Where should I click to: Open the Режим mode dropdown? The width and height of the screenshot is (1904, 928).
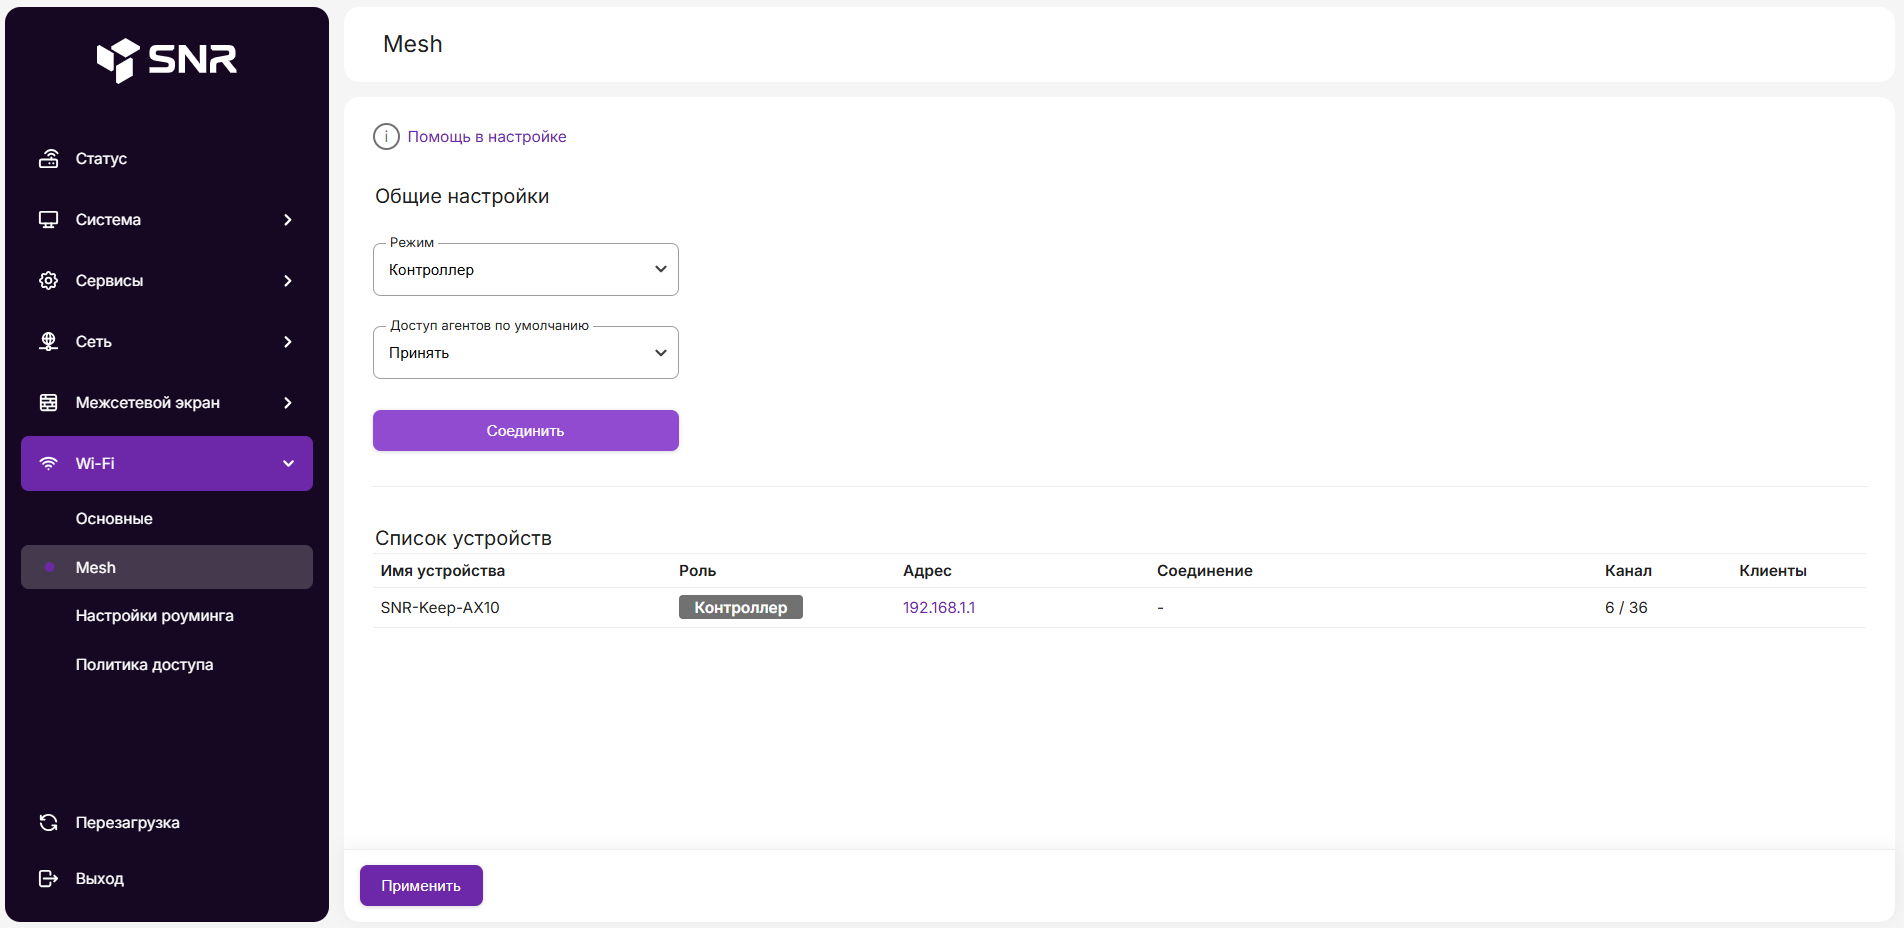pyautogui.click(x=525, y=270)
